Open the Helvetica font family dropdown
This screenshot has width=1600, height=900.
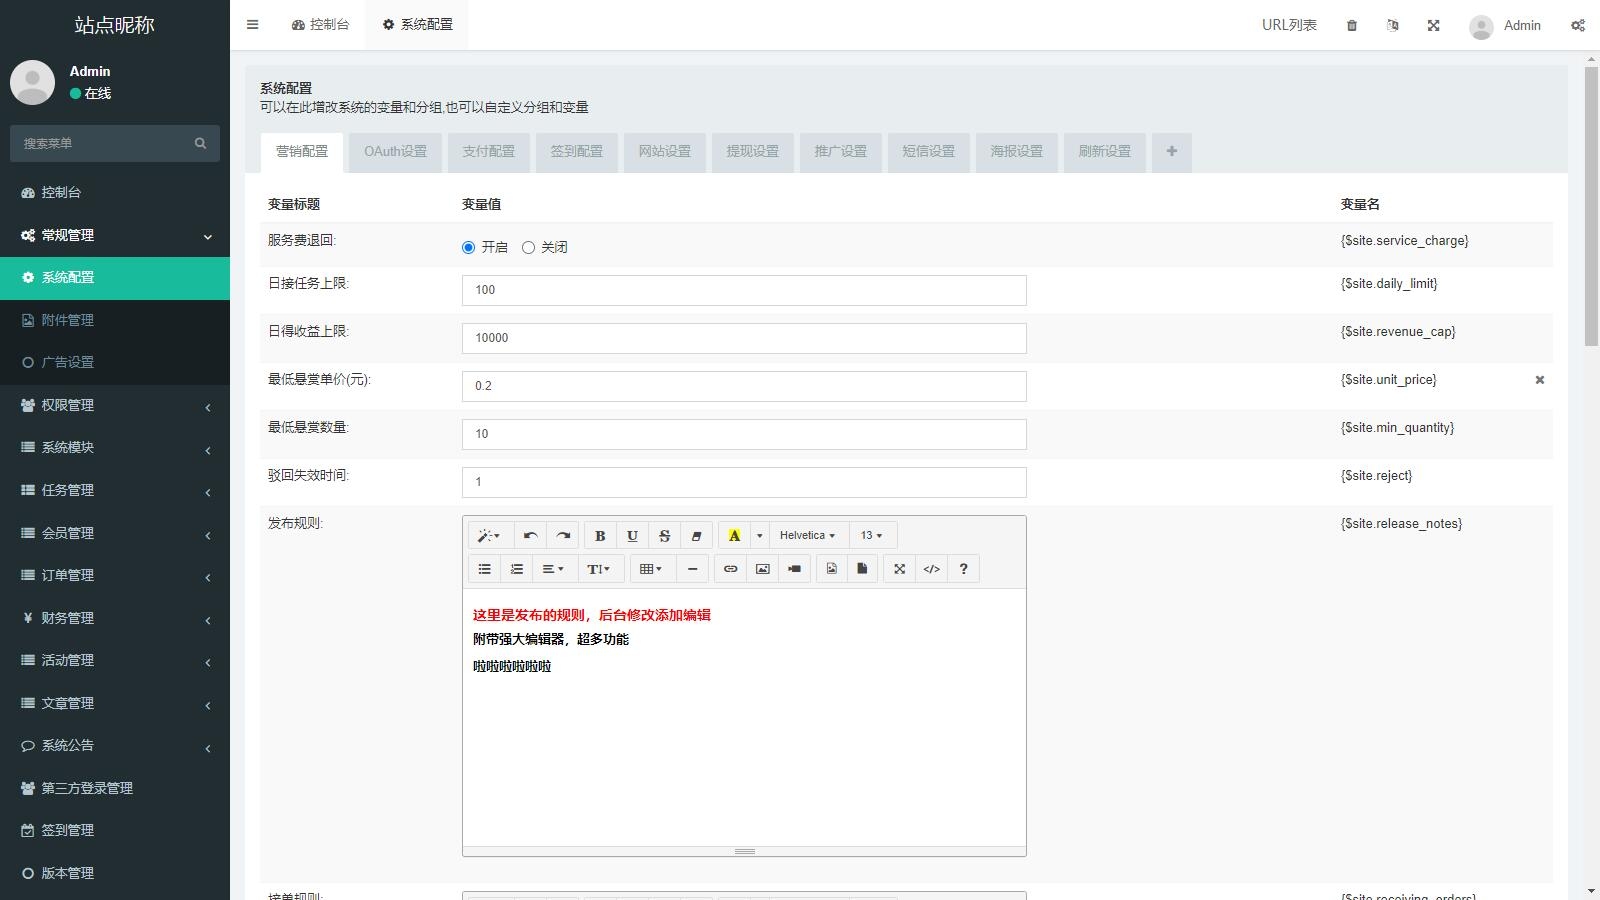coord(807,536)
